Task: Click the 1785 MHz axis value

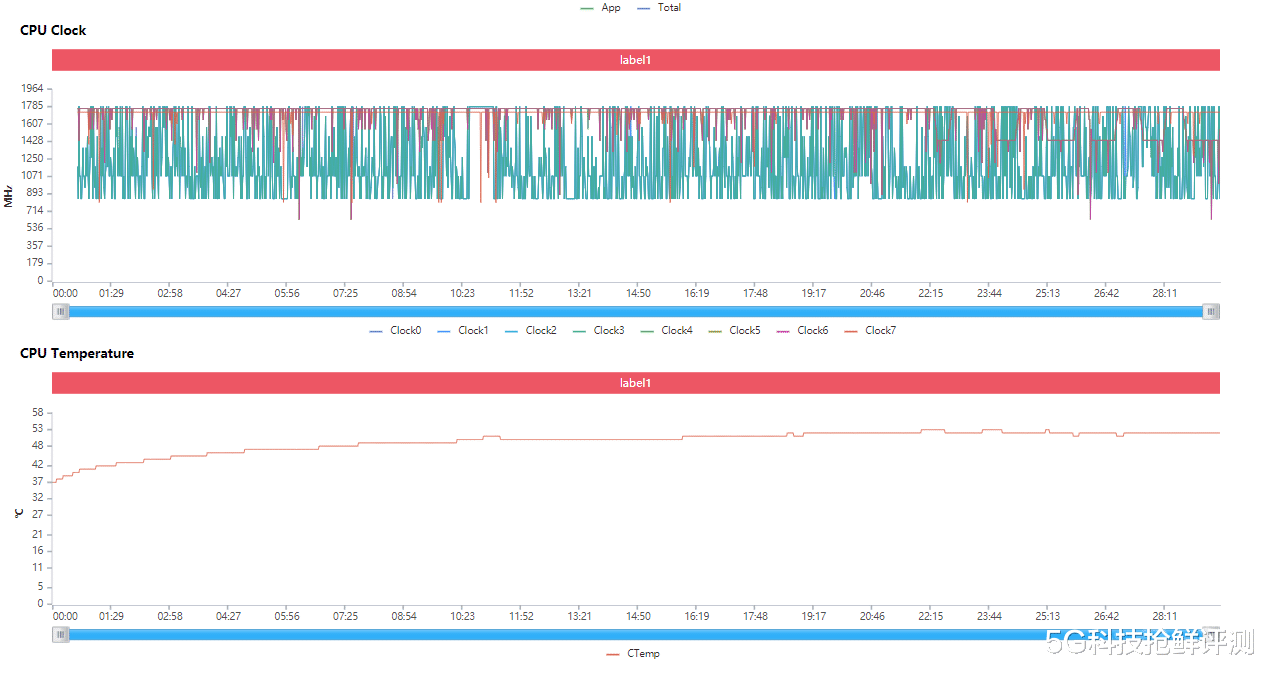Action: pyautogui.click(x=32, y=105)
